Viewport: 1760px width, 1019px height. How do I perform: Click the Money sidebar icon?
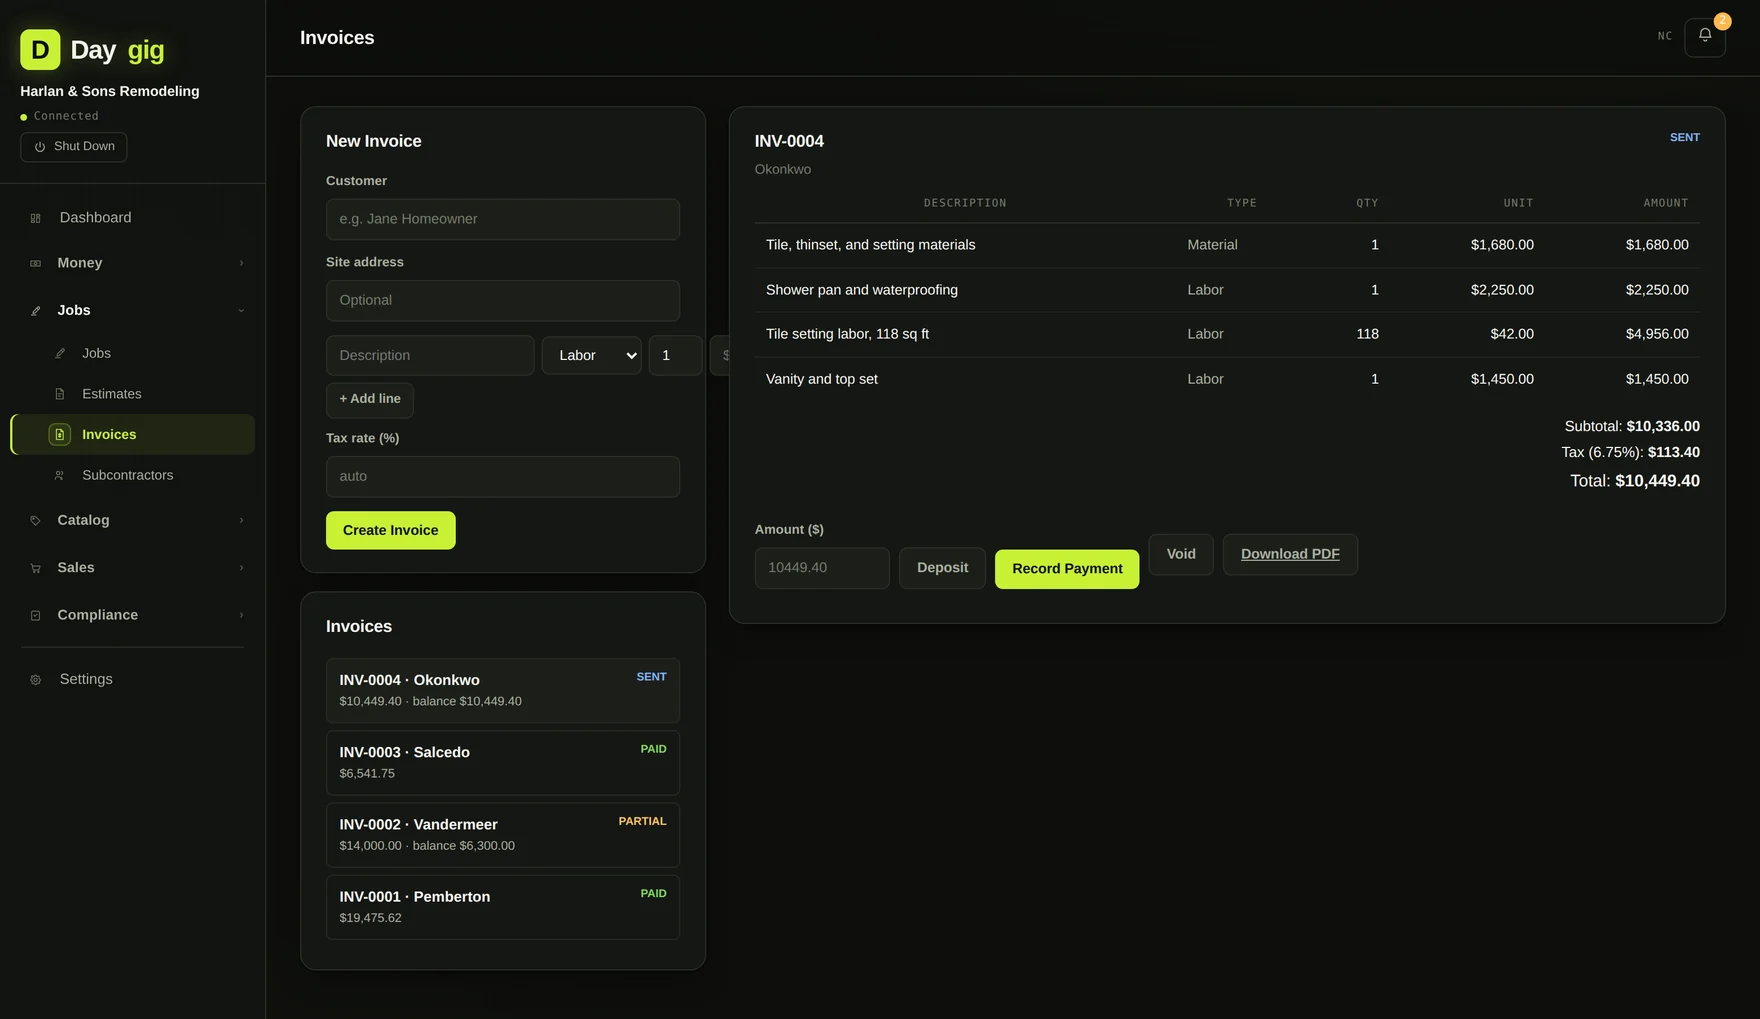click(36, 263)
